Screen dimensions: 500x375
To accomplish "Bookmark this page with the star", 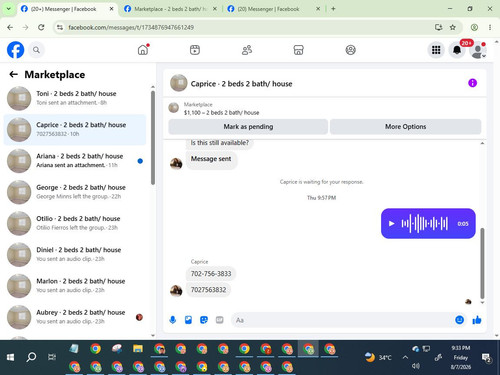I will (x=452, y=27).
